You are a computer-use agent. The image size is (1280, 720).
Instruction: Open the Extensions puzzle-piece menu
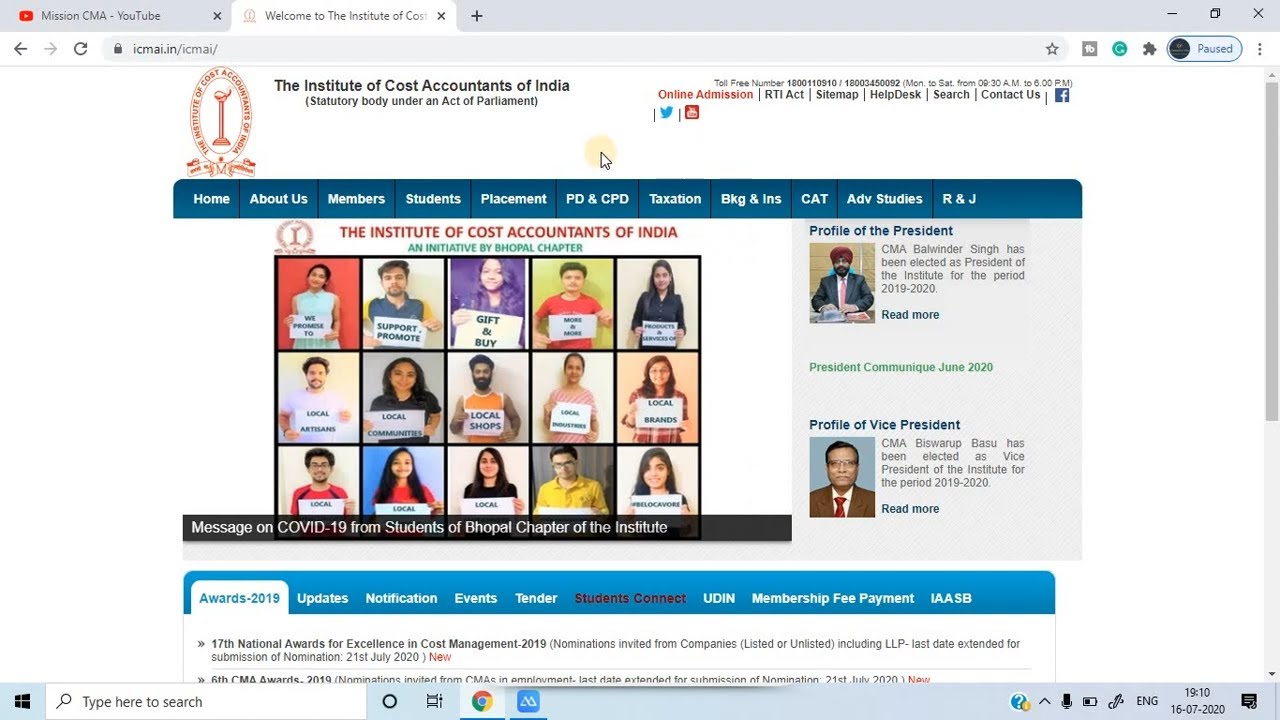(x=1149, y=48)
